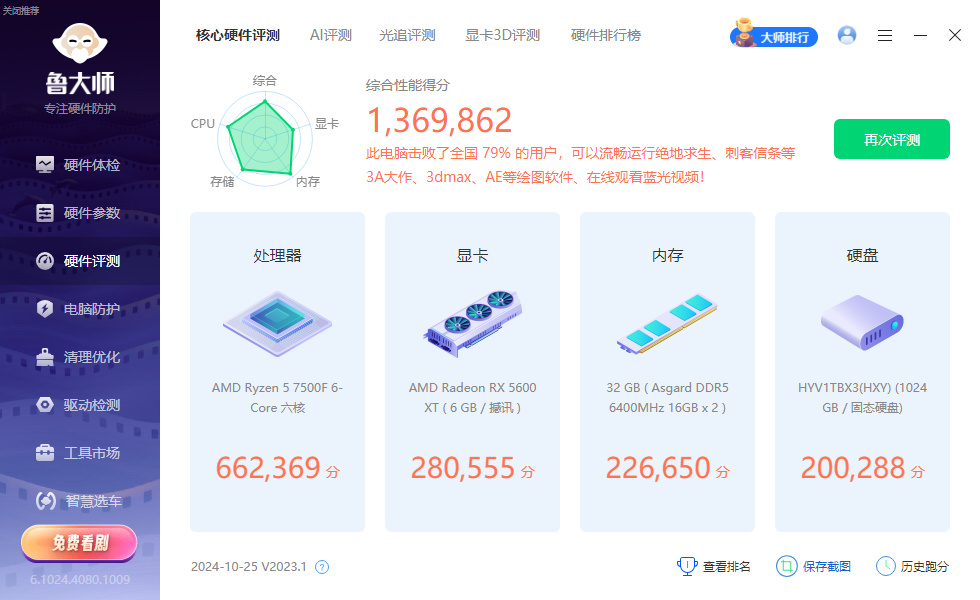This screenshot has width=980, height=600.
Task: Open the hamburger main menu
Action: point(885,35)
